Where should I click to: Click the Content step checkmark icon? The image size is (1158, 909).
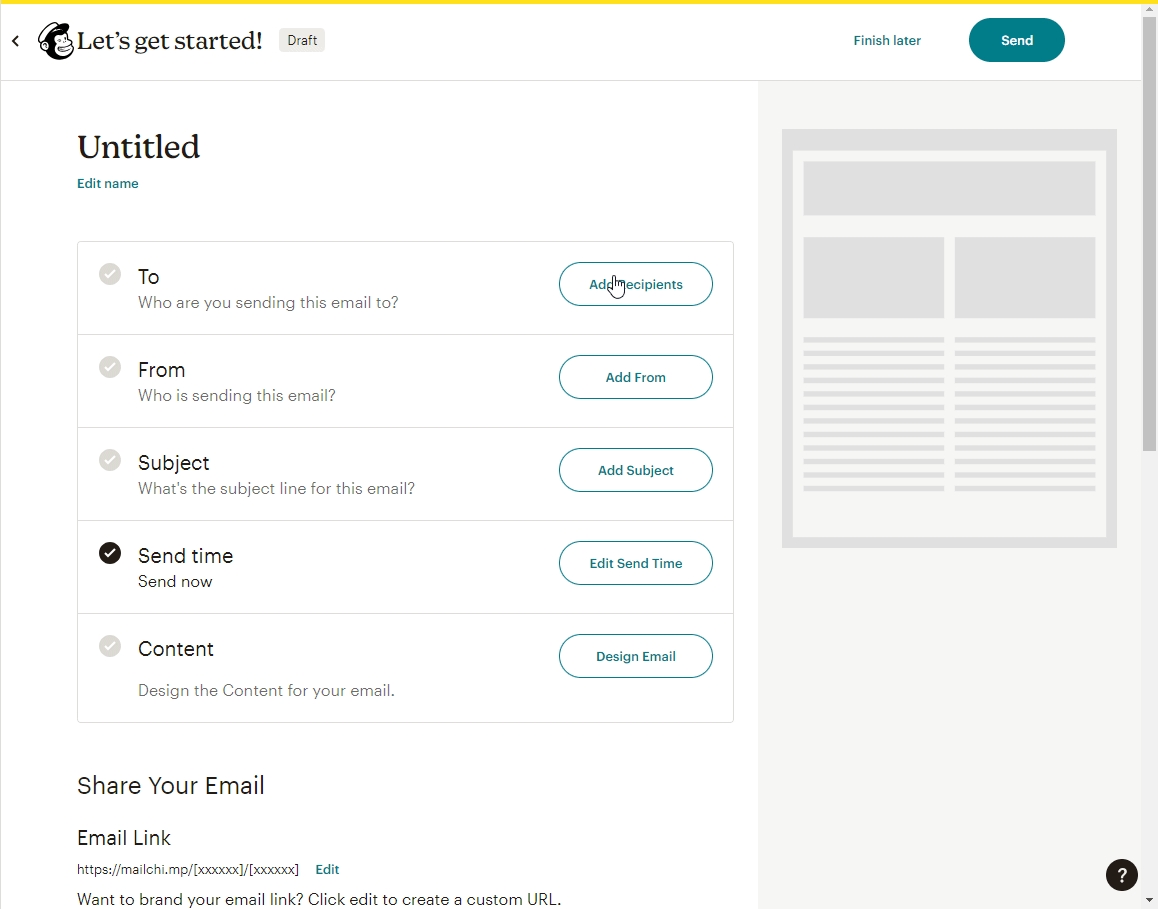(110, 646)
